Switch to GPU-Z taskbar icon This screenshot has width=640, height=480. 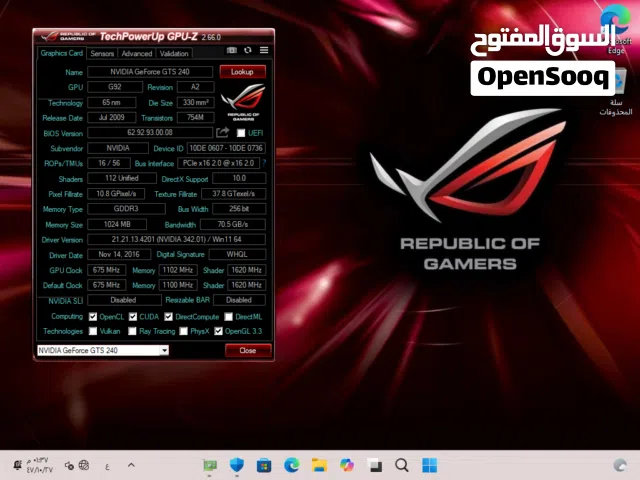210,465
